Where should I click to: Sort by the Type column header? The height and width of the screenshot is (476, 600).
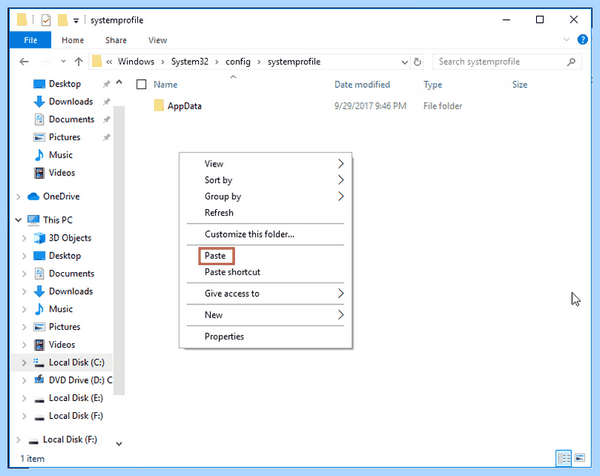coord(433,85)
